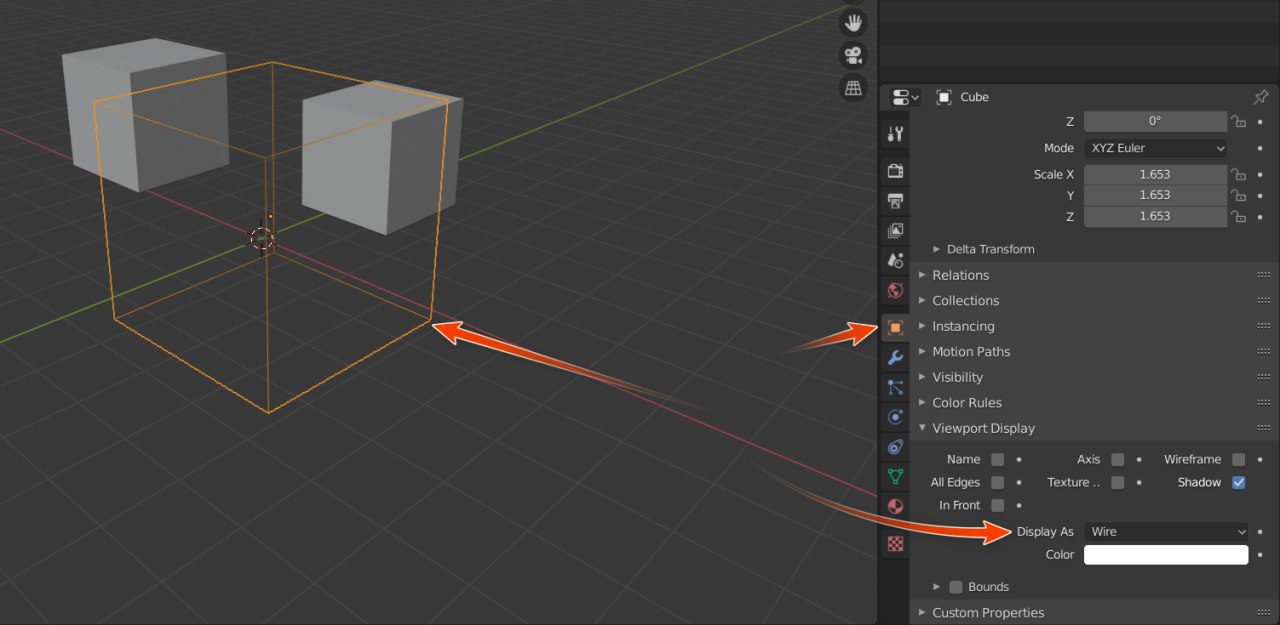Click the Scale X value field
Image resolution: width=1280 pixels, height=625 pixels.
(1155, 174)
